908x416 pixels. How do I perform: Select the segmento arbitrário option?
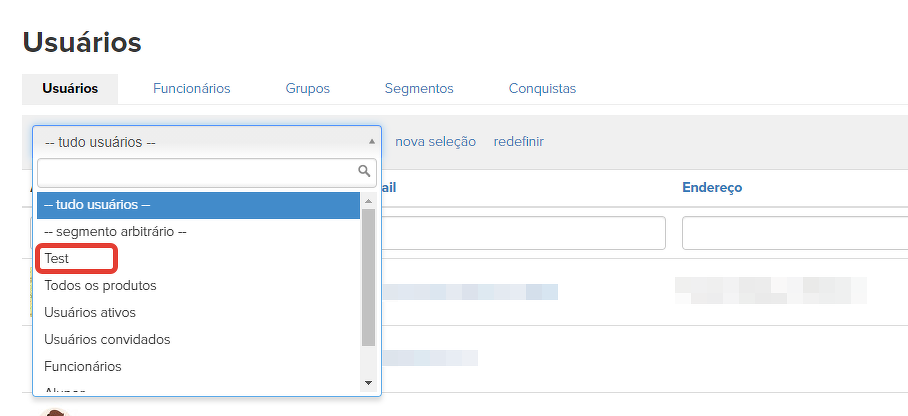click(x=115, y=231)
